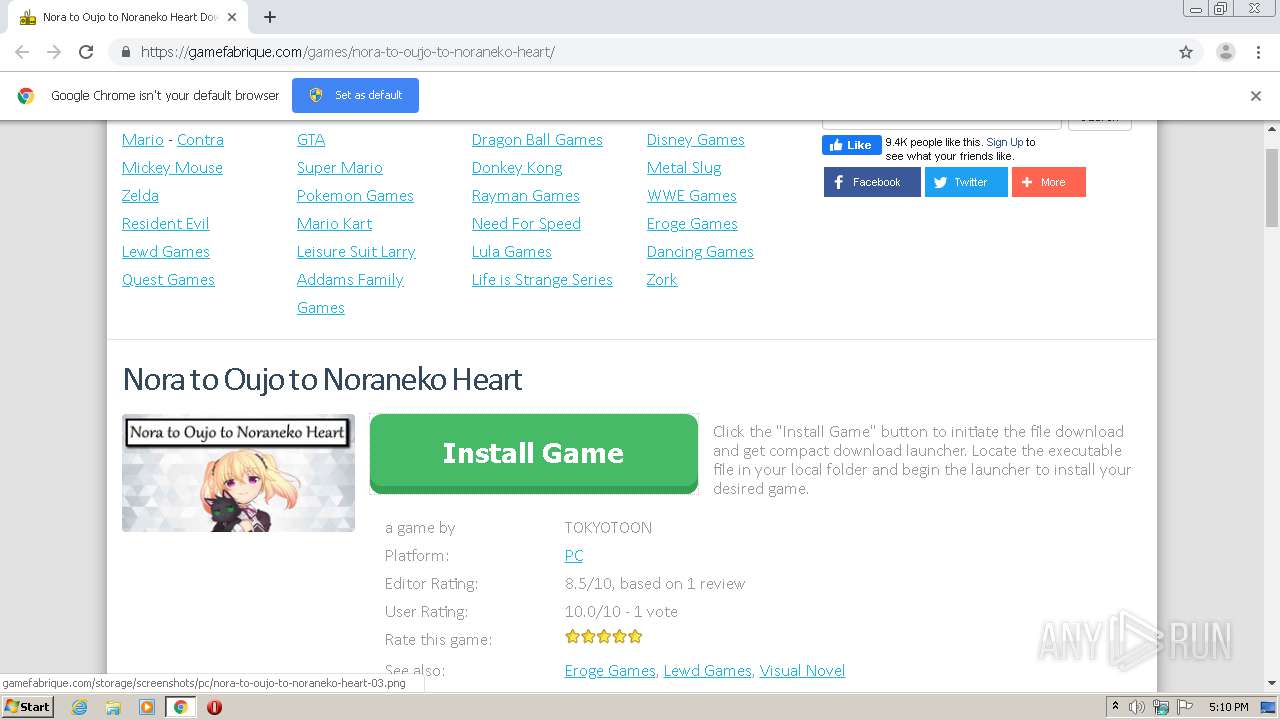Open the Lula Games link
The image size is (1280, 720).
tap(512, 252)
